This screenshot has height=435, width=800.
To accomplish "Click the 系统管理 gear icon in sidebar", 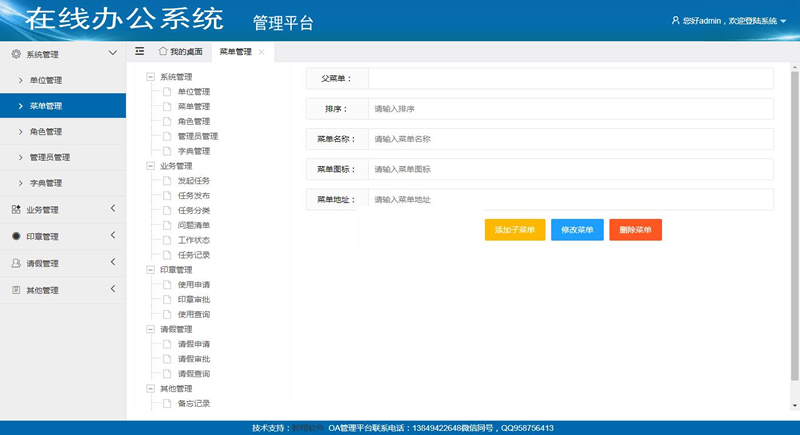I will coord(16,54).
